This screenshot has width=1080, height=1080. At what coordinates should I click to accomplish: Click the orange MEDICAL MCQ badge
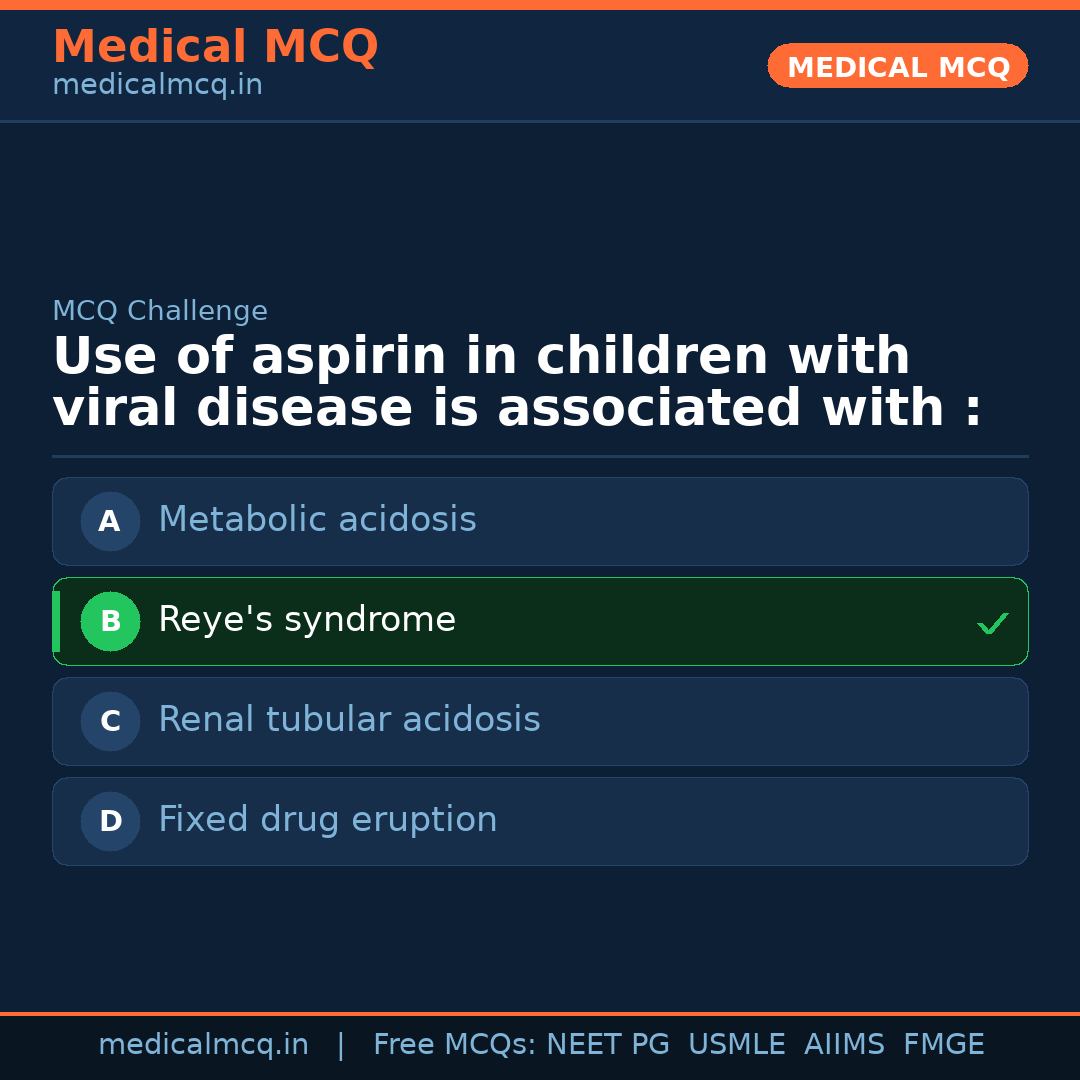[x=897, y=66]
